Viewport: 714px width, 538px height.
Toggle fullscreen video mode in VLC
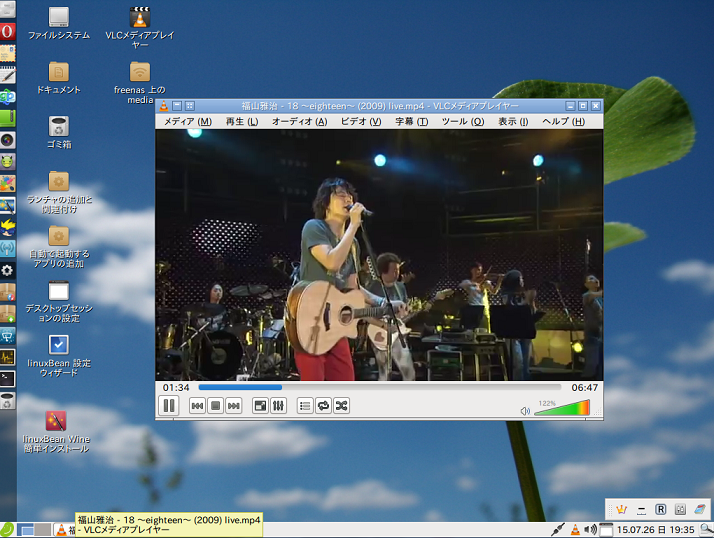[260, 405]
